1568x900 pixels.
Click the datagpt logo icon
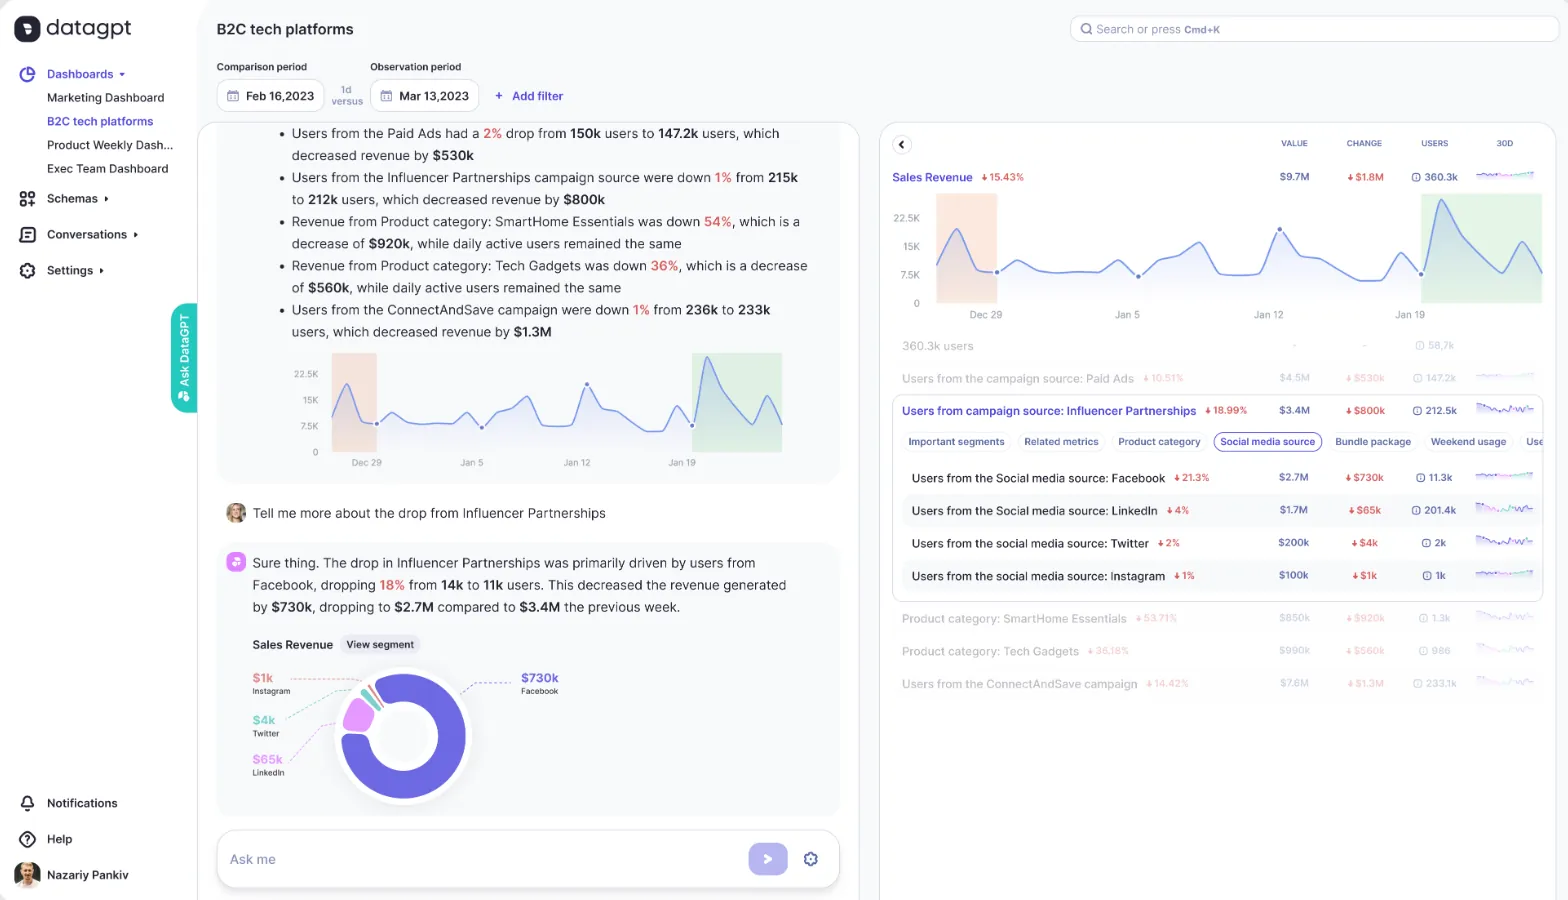coord(27,29)
